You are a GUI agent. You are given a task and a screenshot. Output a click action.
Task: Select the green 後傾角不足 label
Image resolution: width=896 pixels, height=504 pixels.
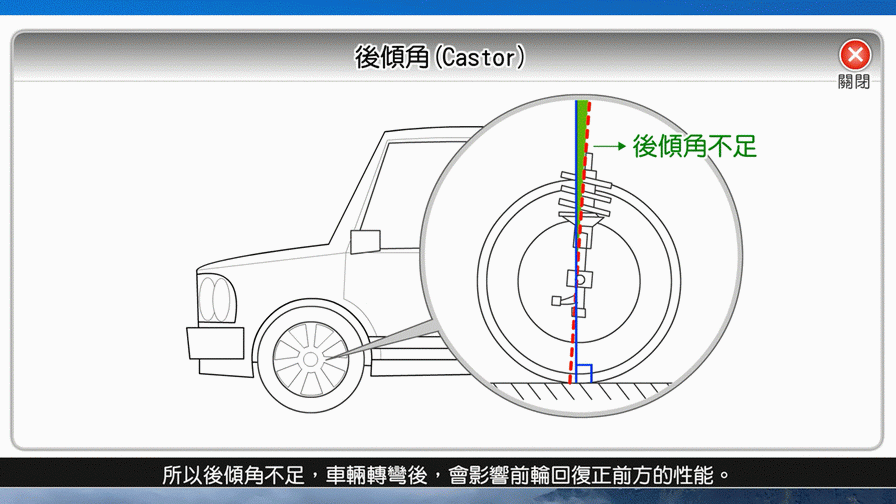pyautogui.click(x=695, y=146)
